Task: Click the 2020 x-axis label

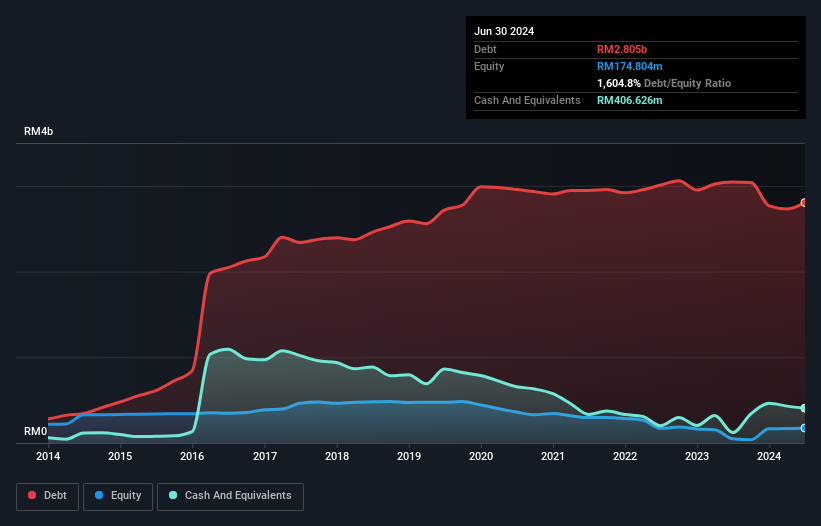Action: (x=481, y=456)
